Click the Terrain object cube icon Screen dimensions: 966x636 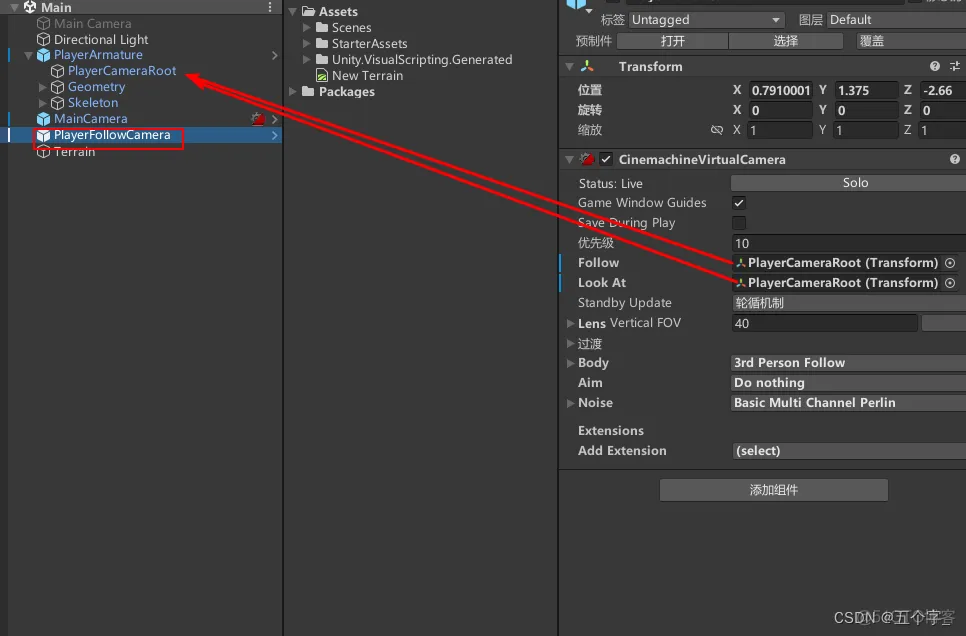click(43, 152)
